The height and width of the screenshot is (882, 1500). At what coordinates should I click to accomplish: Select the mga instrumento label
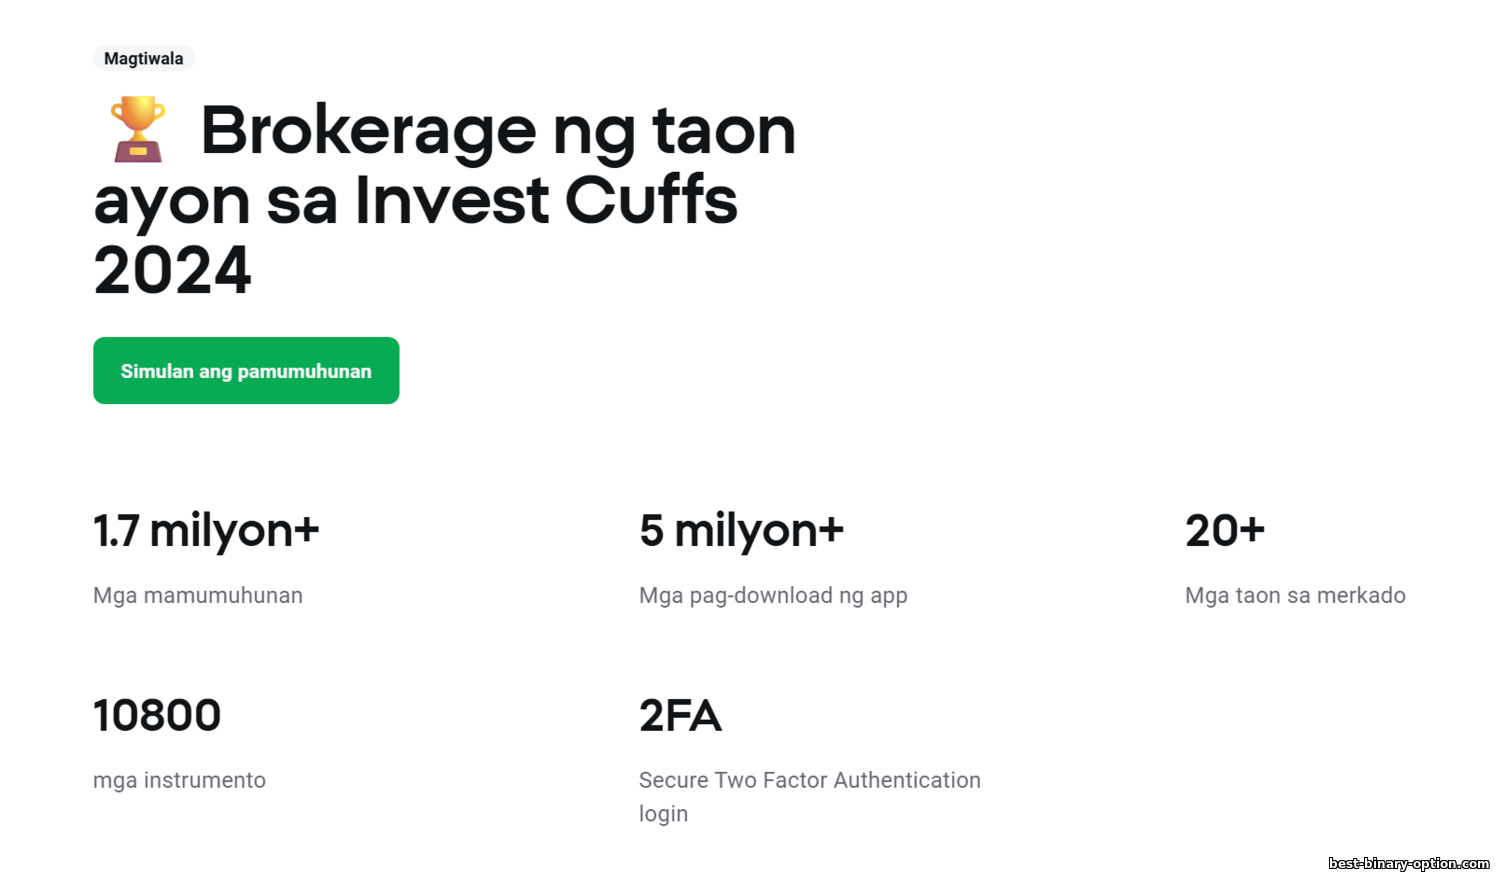point(180,781)
